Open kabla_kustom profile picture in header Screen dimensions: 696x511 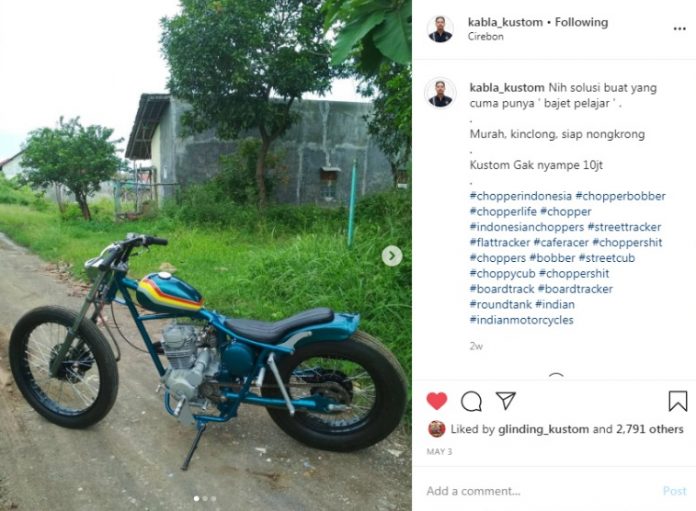(x=440, y=29)
